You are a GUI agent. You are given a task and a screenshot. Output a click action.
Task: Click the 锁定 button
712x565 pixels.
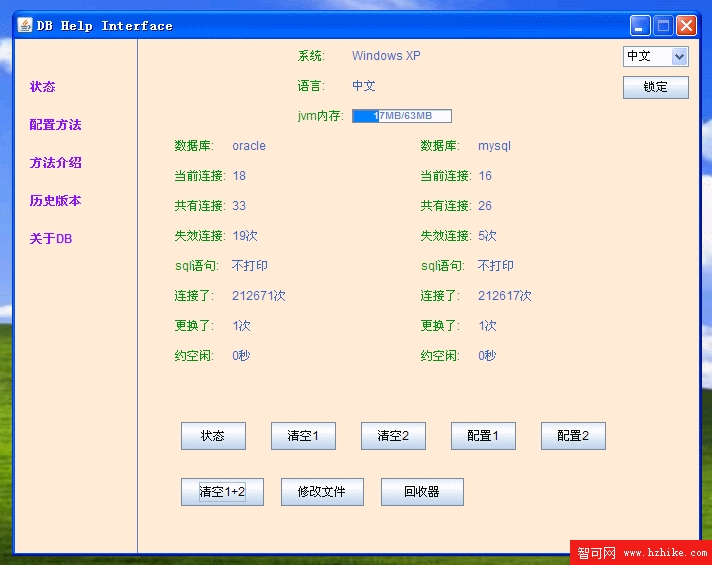point(656,87)
